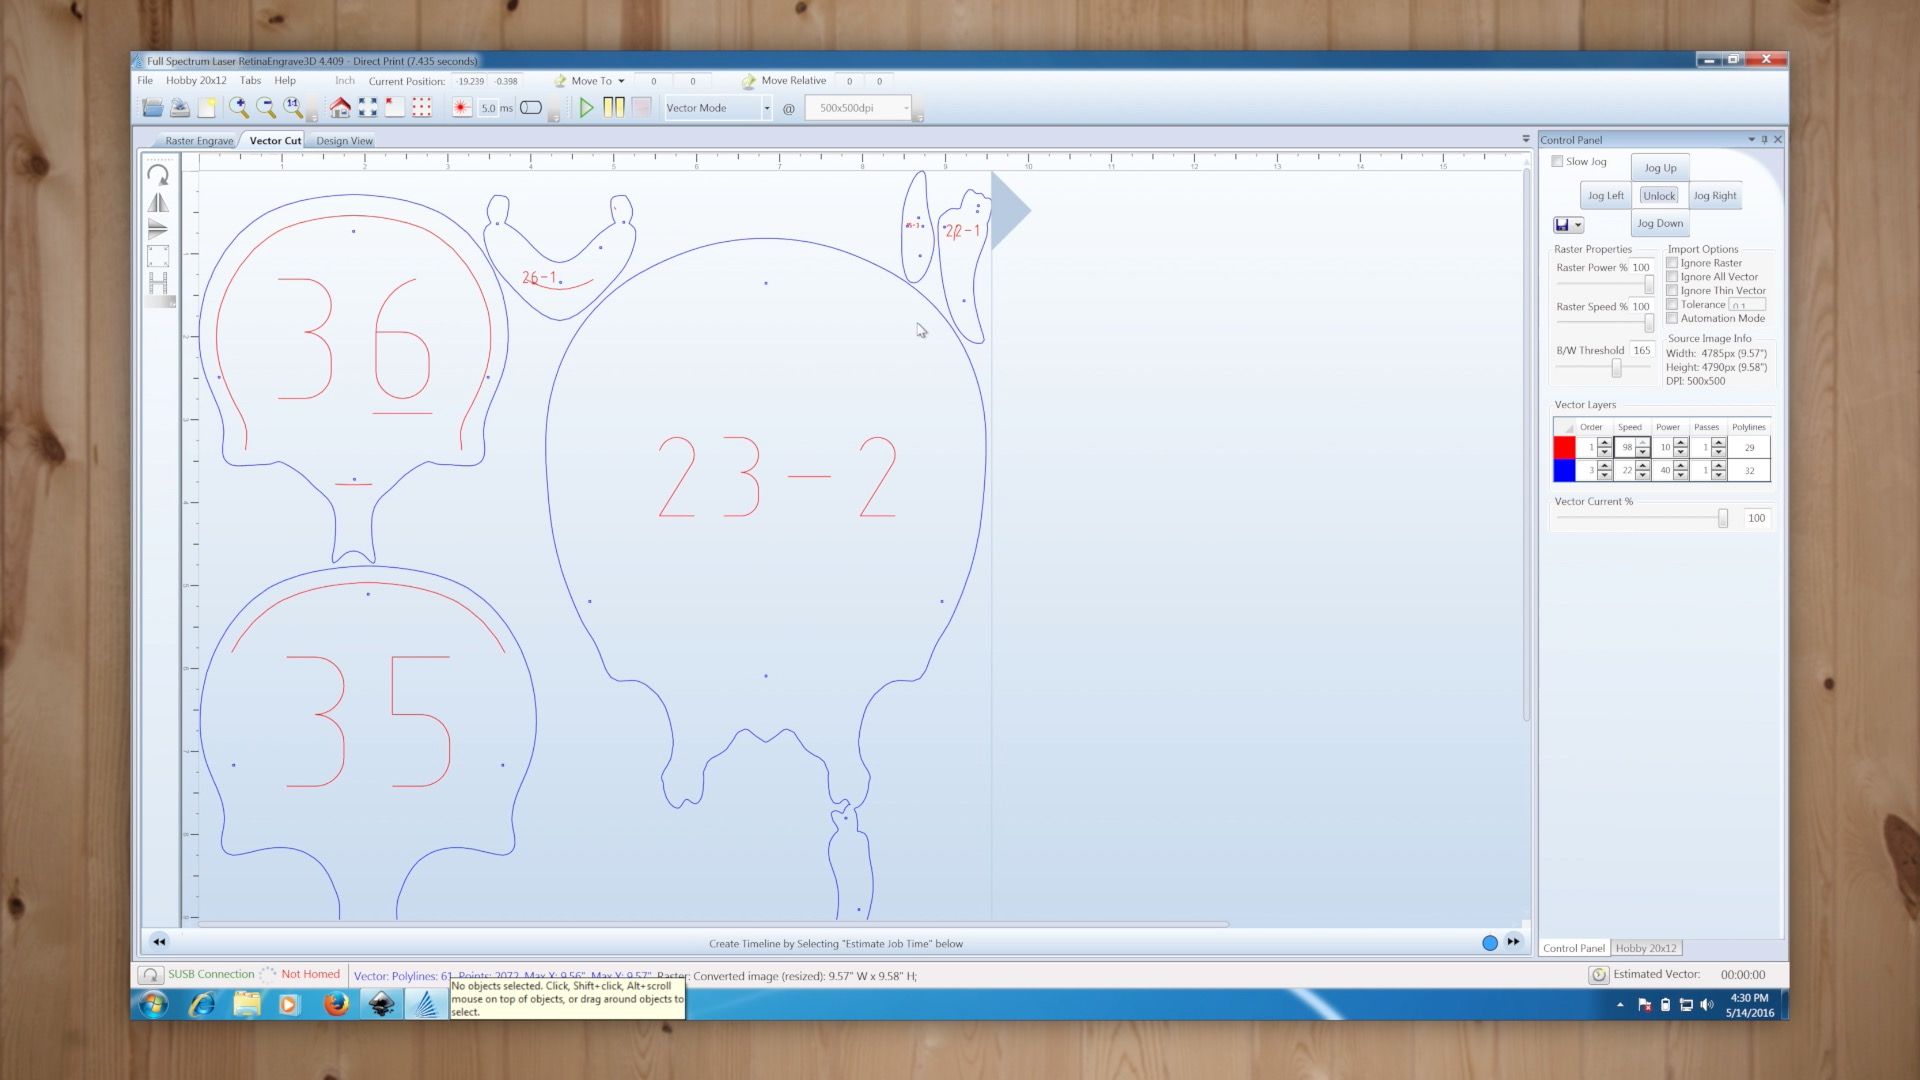Screen dimensions: 1920x1080
Task: Click the laser home icon in the toolbar
Action: coord(341,106)
